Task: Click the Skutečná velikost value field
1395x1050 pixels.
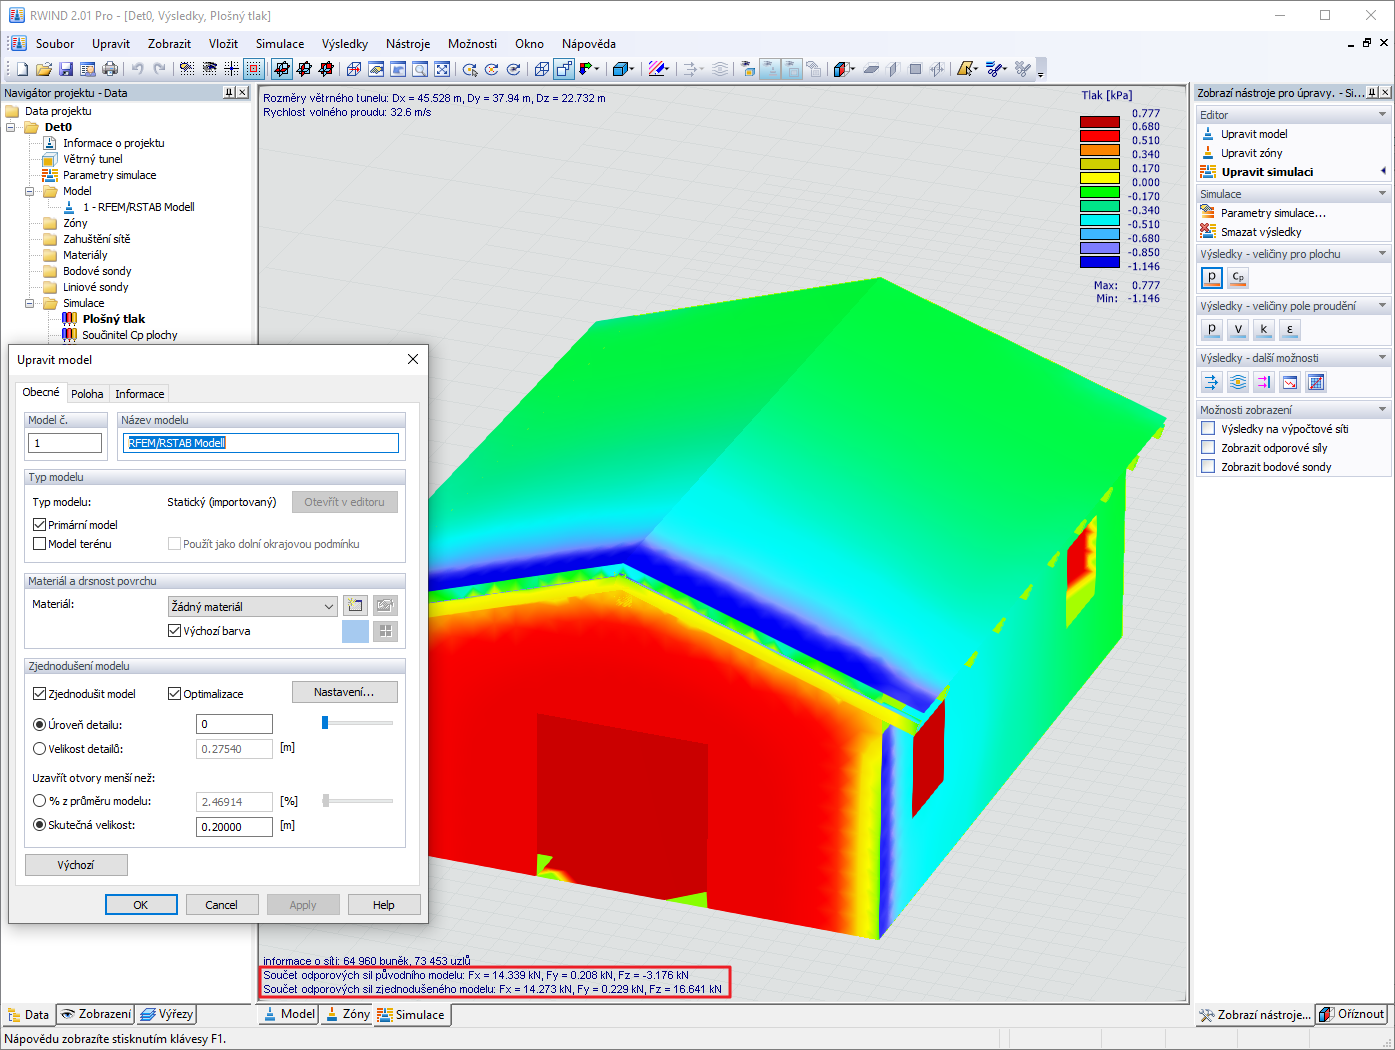Action: pos(234,827)
